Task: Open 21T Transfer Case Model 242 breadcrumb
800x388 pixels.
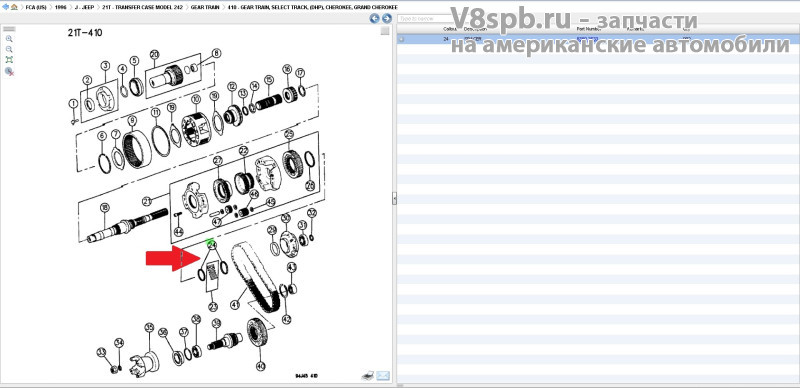Action: coord(142,7)
